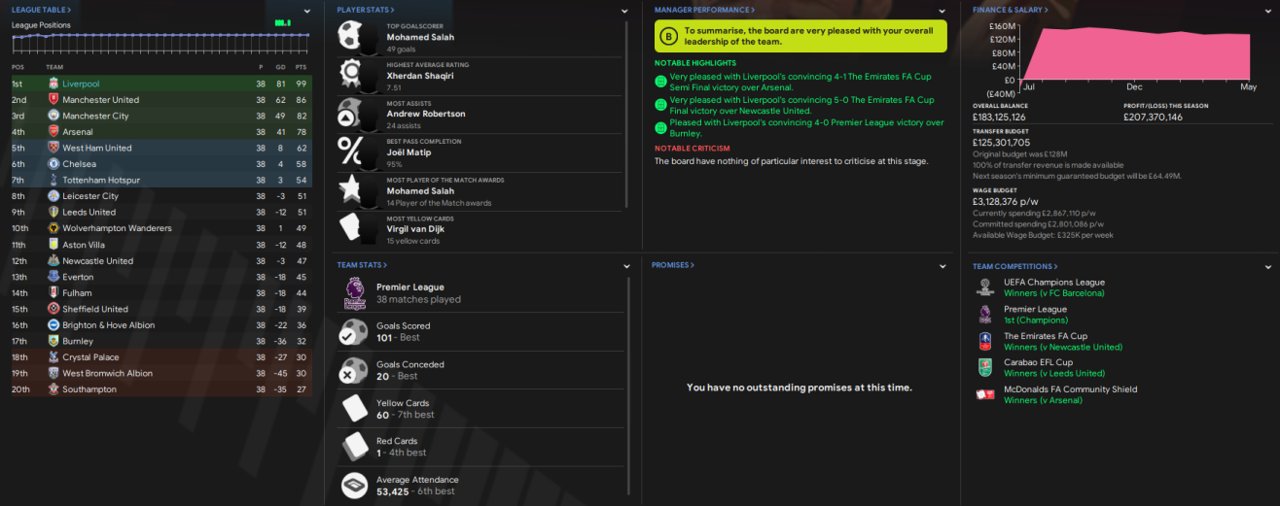The width and height of the screenshot is (1280, 506).
Task: Select Joël Matip player name
Action: [x=409, y=152]
